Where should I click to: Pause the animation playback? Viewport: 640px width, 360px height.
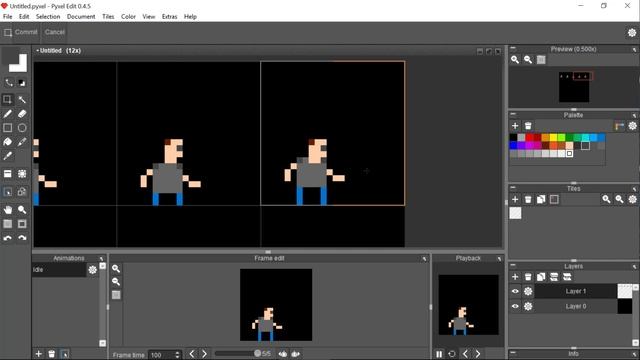[x=439, y=354]
